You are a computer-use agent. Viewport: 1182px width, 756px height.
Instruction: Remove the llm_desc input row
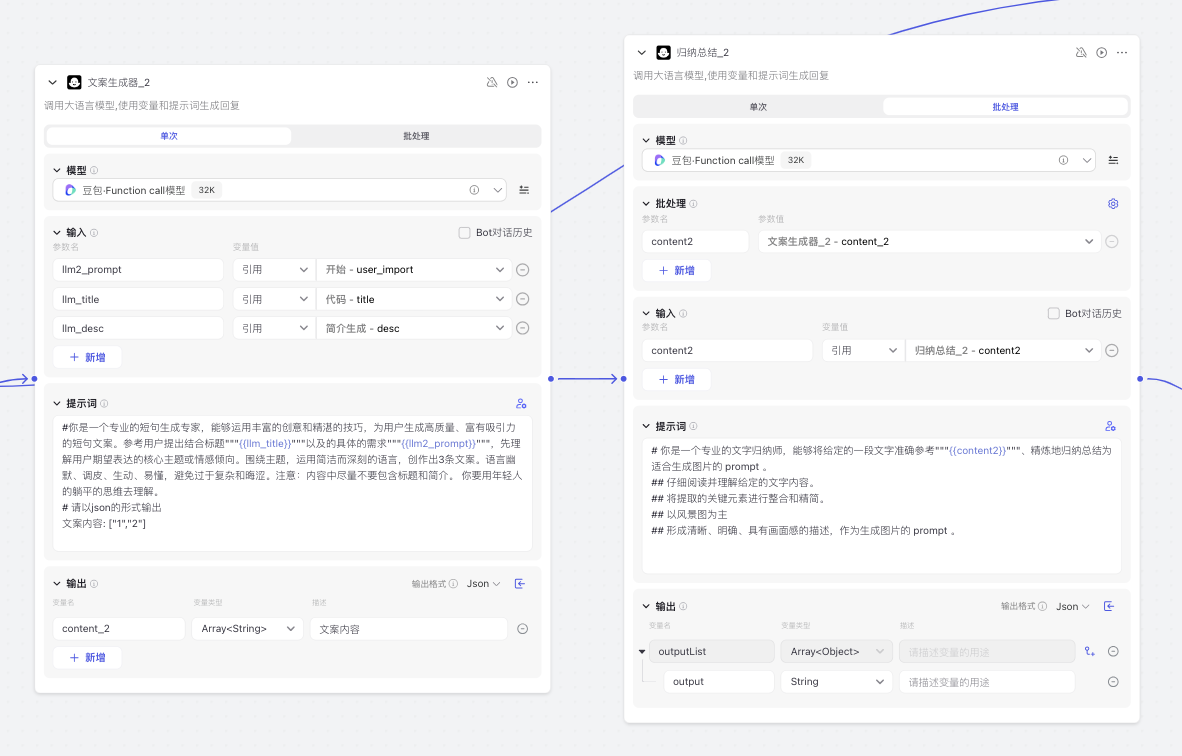pos(522,328)
